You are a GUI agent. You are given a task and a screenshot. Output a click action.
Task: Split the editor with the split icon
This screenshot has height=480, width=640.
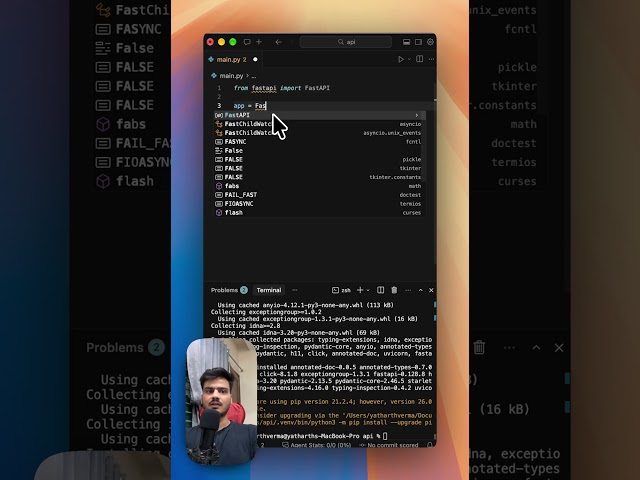click(x=419, y=59)
